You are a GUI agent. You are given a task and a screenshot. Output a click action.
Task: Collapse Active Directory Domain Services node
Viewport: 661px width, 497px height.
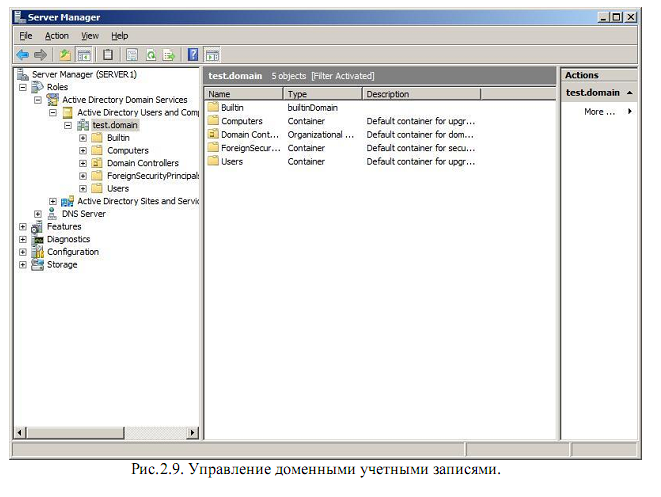tap(38, 100)
